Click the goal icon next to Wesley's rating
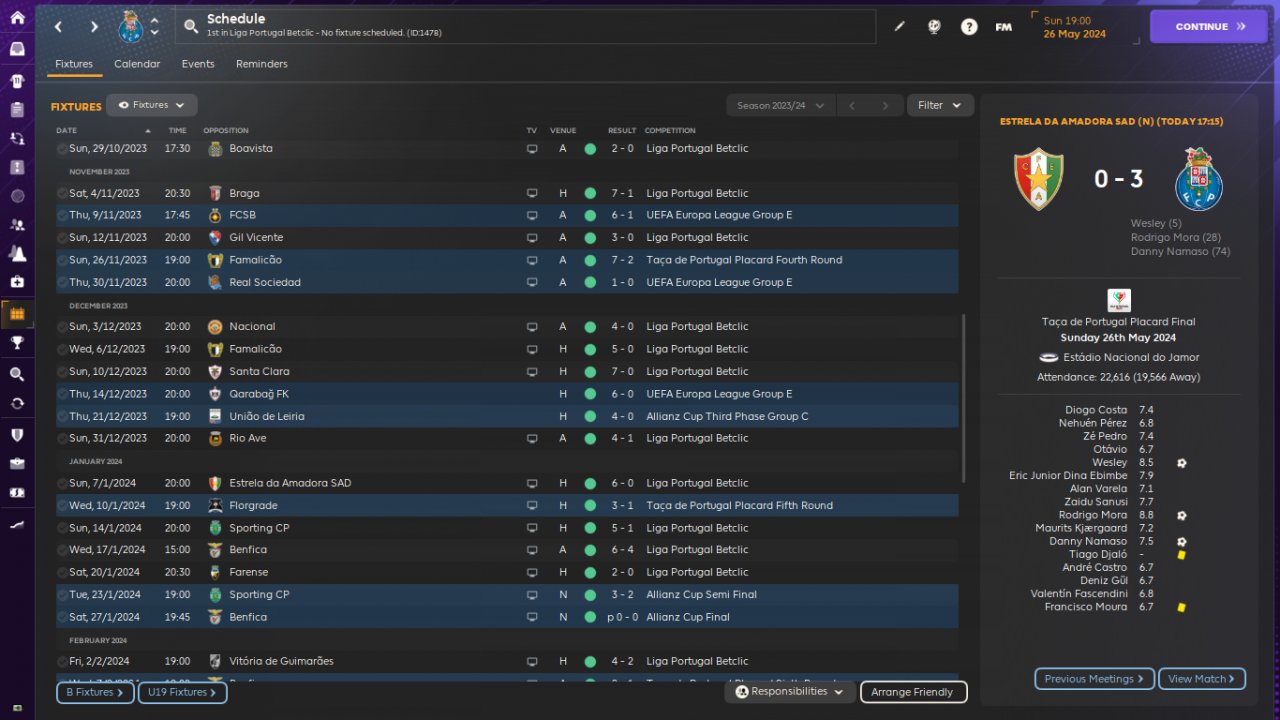Screen dimensions: 1280x720 click(x=1181, y=463)
